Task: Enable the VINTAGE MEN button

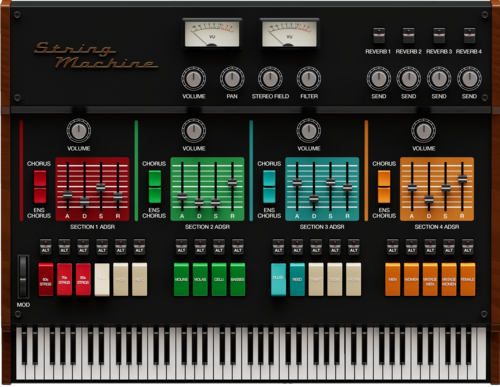Action: tap(430, 279)
